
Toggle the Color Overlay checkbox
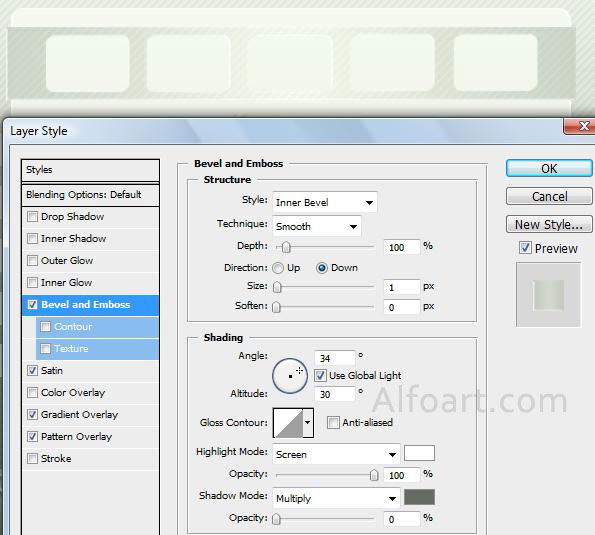33,393
